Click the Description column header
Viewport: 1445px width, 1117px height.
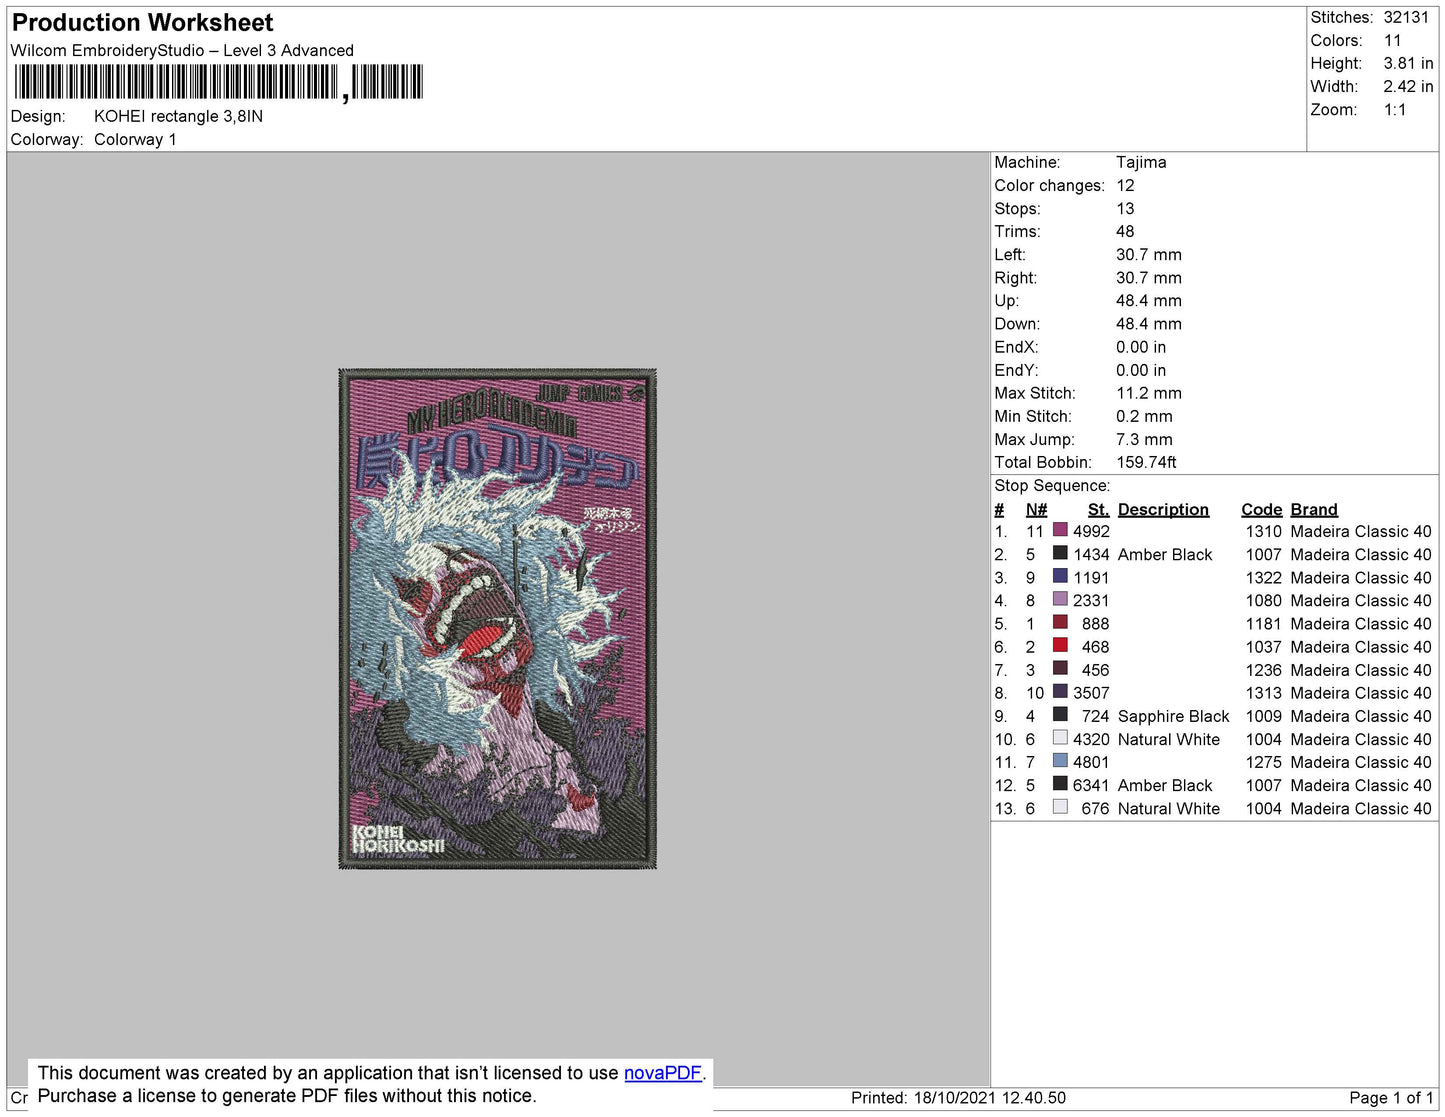click(x=1163, y=509)
